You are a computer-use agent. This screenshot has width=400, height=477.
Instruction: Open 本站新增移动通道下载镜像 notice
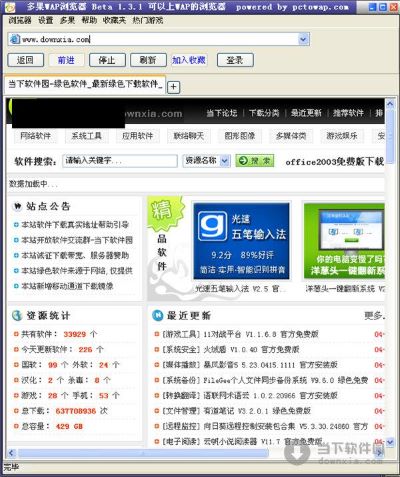pos(67,286)
